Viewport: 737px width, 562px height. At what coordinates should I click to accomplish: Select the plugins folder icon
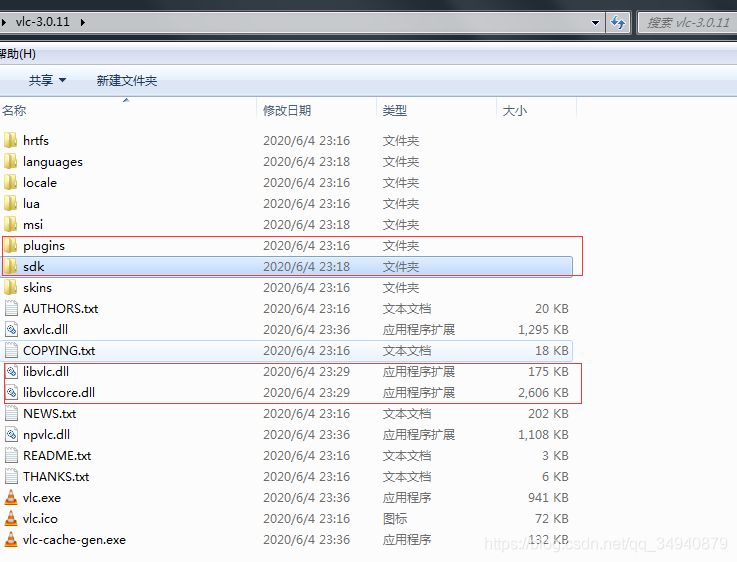coord(10,246)
